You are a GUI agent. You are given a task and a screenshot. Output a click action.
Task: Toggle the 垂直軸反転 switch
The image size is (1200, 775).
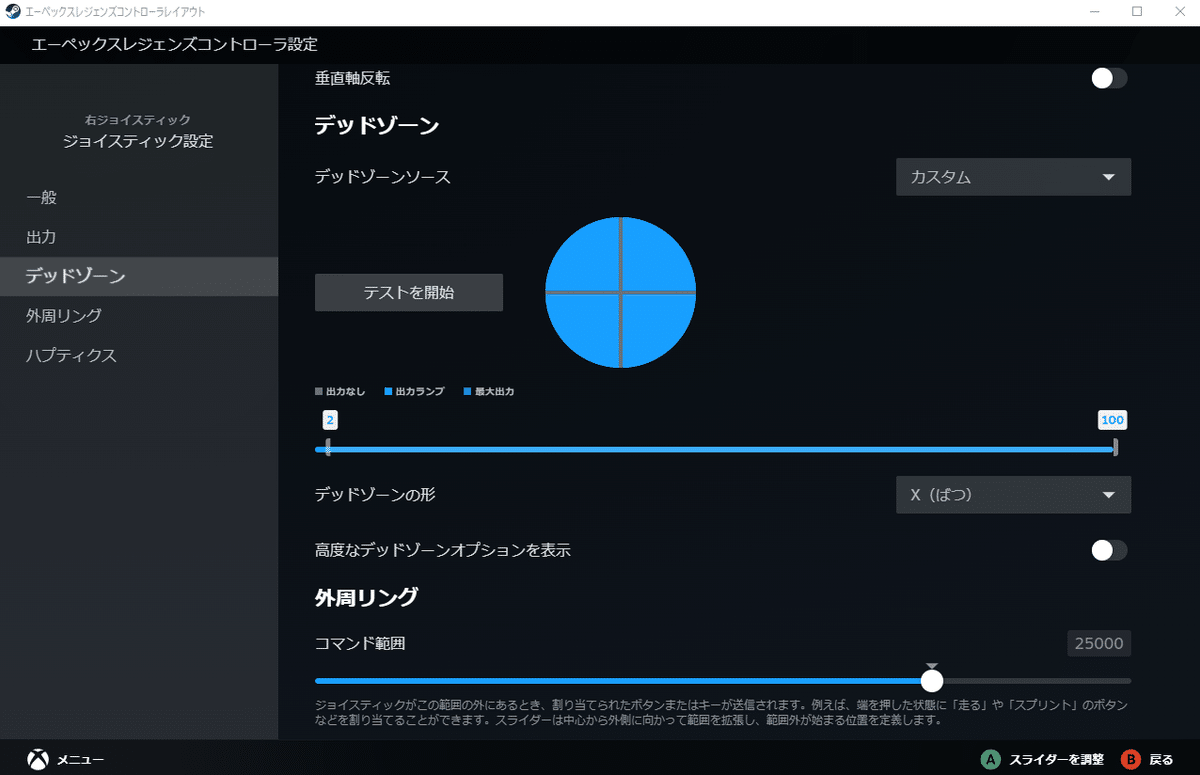pos(1109,78)
